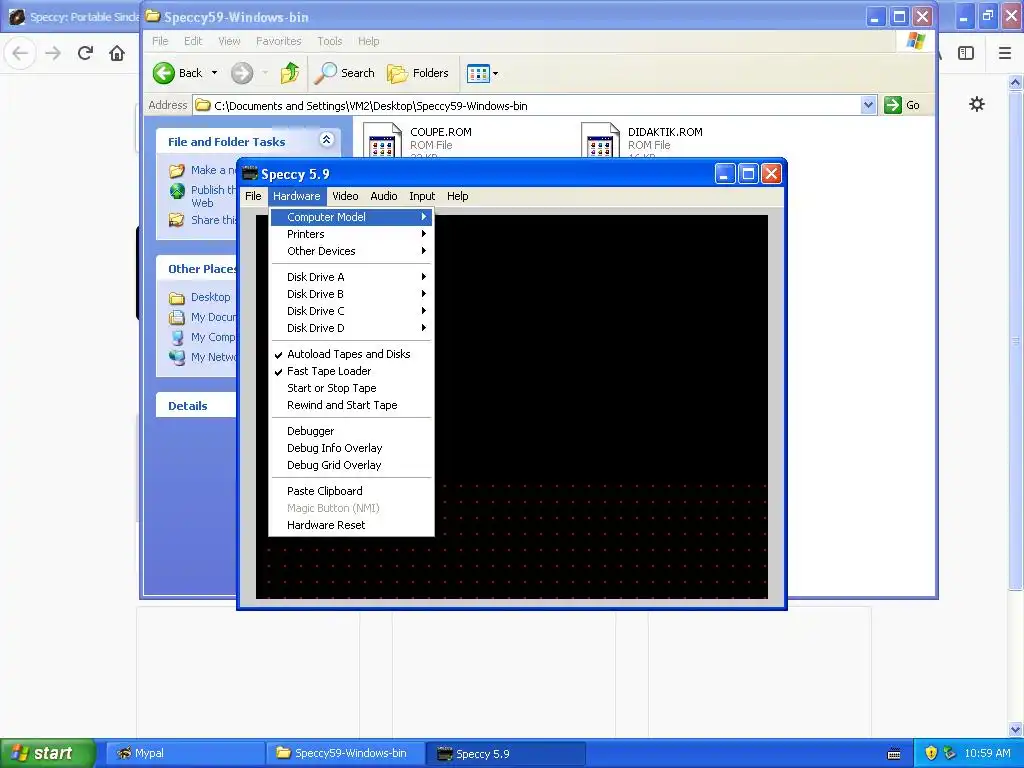The image size is (1024, 768).
Task: Open Explorer Favorites menu
Action: (278, 41)
